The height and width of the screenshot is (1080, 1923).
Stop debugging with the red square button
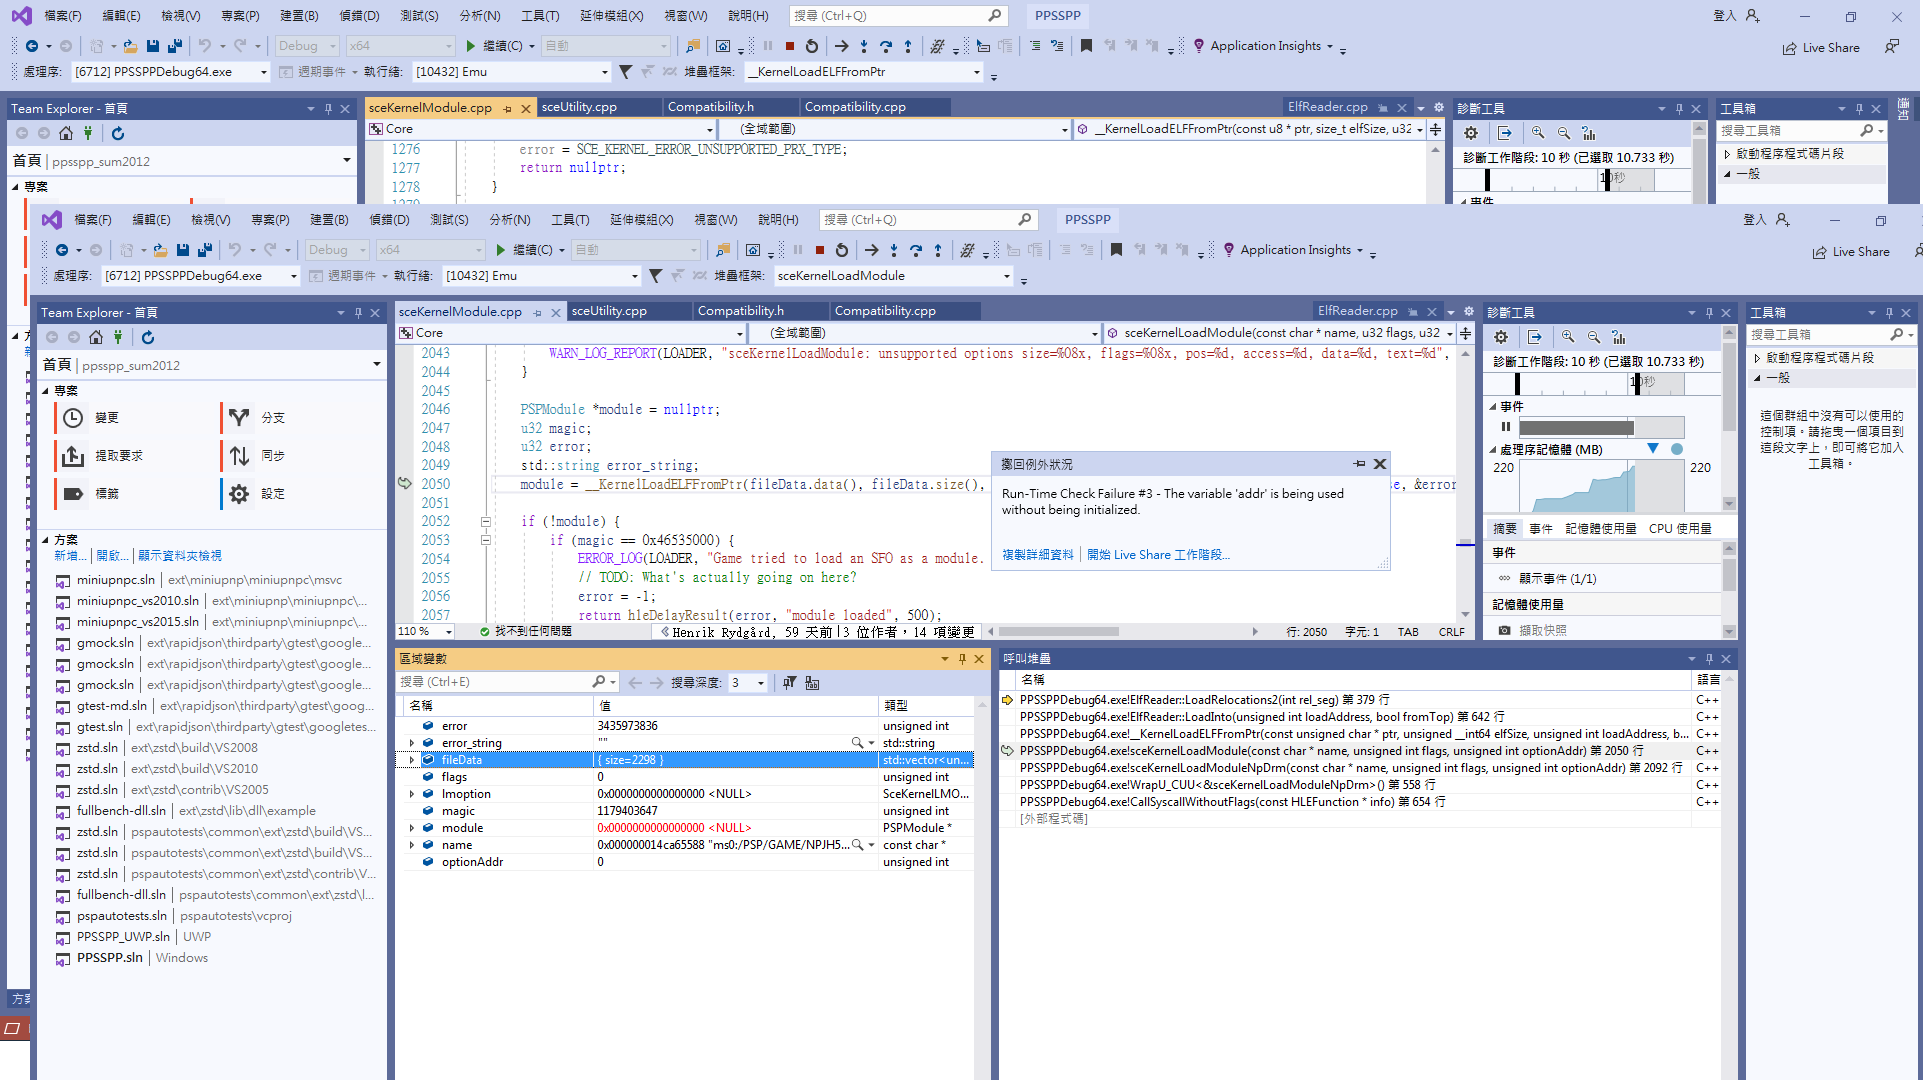coord(819,250)
